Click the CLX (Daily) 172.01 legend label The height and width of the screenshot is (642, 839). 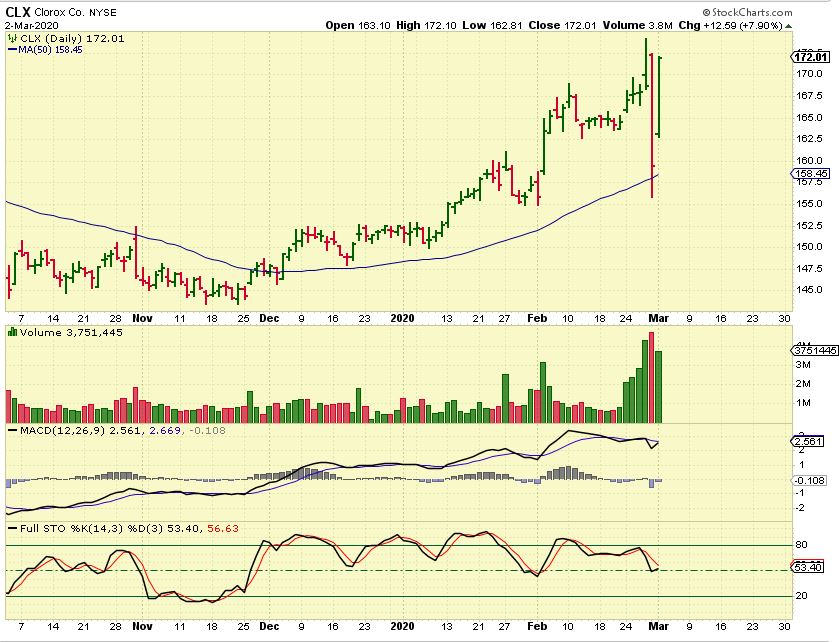click(x=72, y=39)
